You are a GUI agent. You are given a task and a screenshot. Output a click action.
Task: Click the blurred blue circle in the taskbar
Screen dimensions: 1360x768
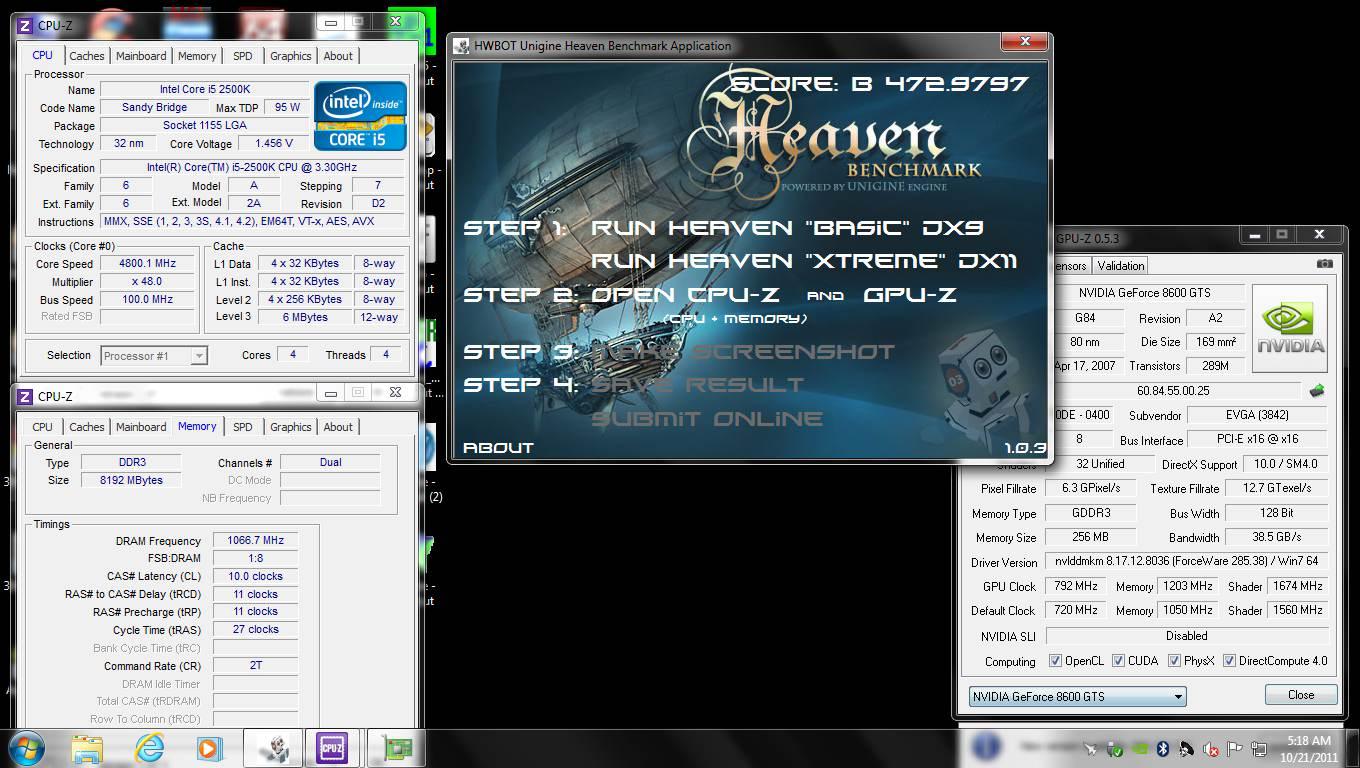click(x=985, y=747)
